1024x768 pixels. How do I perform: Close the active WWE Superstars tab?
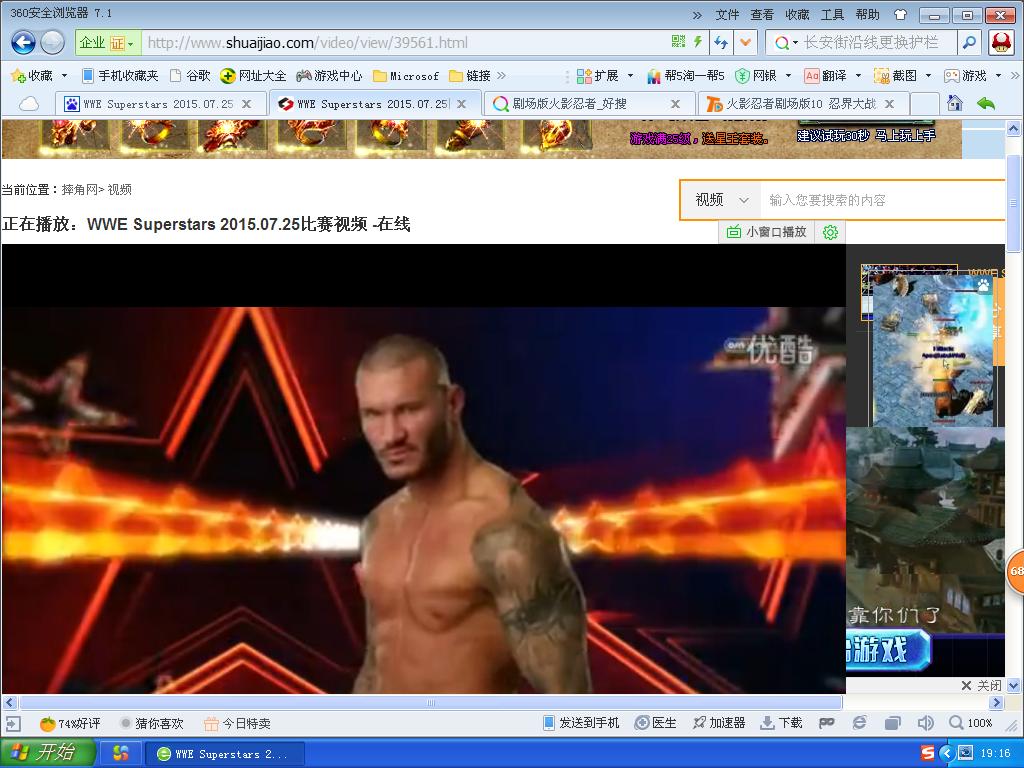tap(462, 104)
